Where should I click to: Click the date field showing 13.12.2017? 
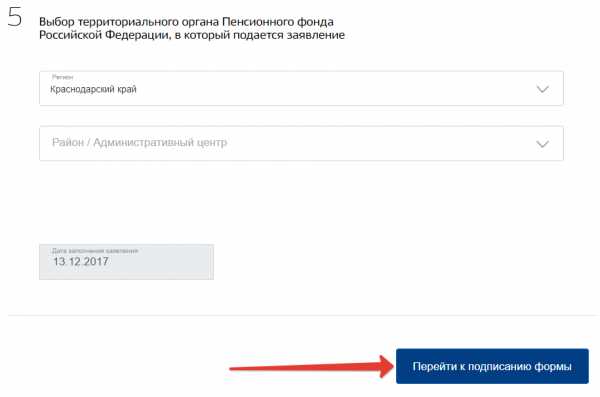pos(126,262)
